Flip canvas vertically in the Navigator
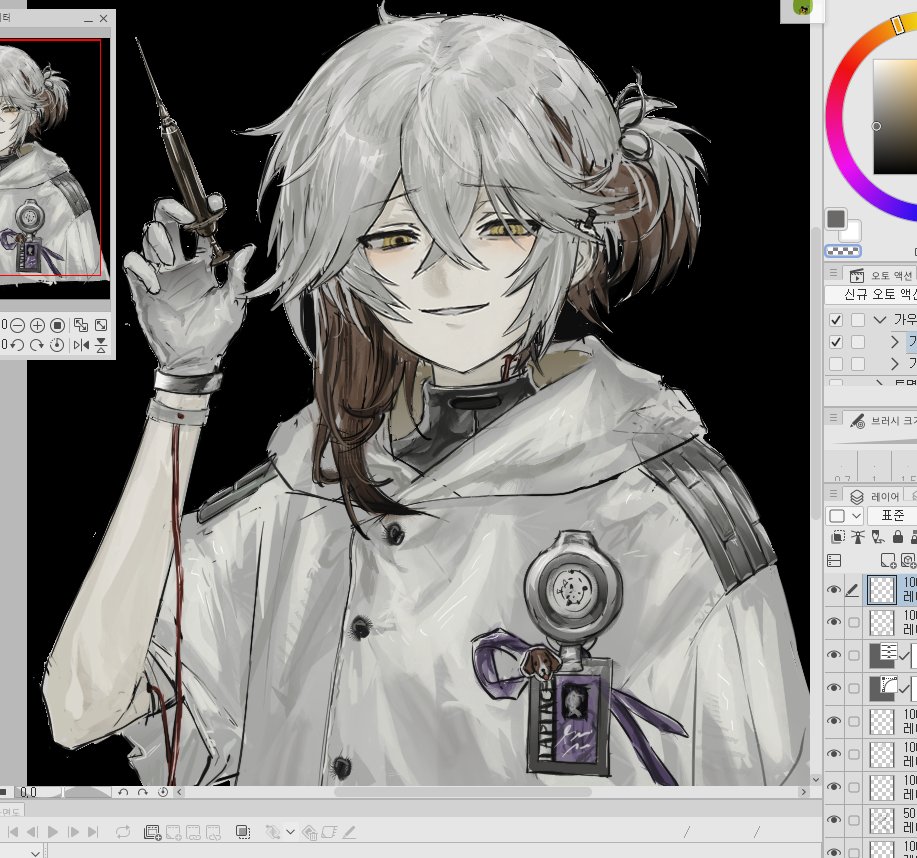The image size is (917, 858). (x=101, y=345)
